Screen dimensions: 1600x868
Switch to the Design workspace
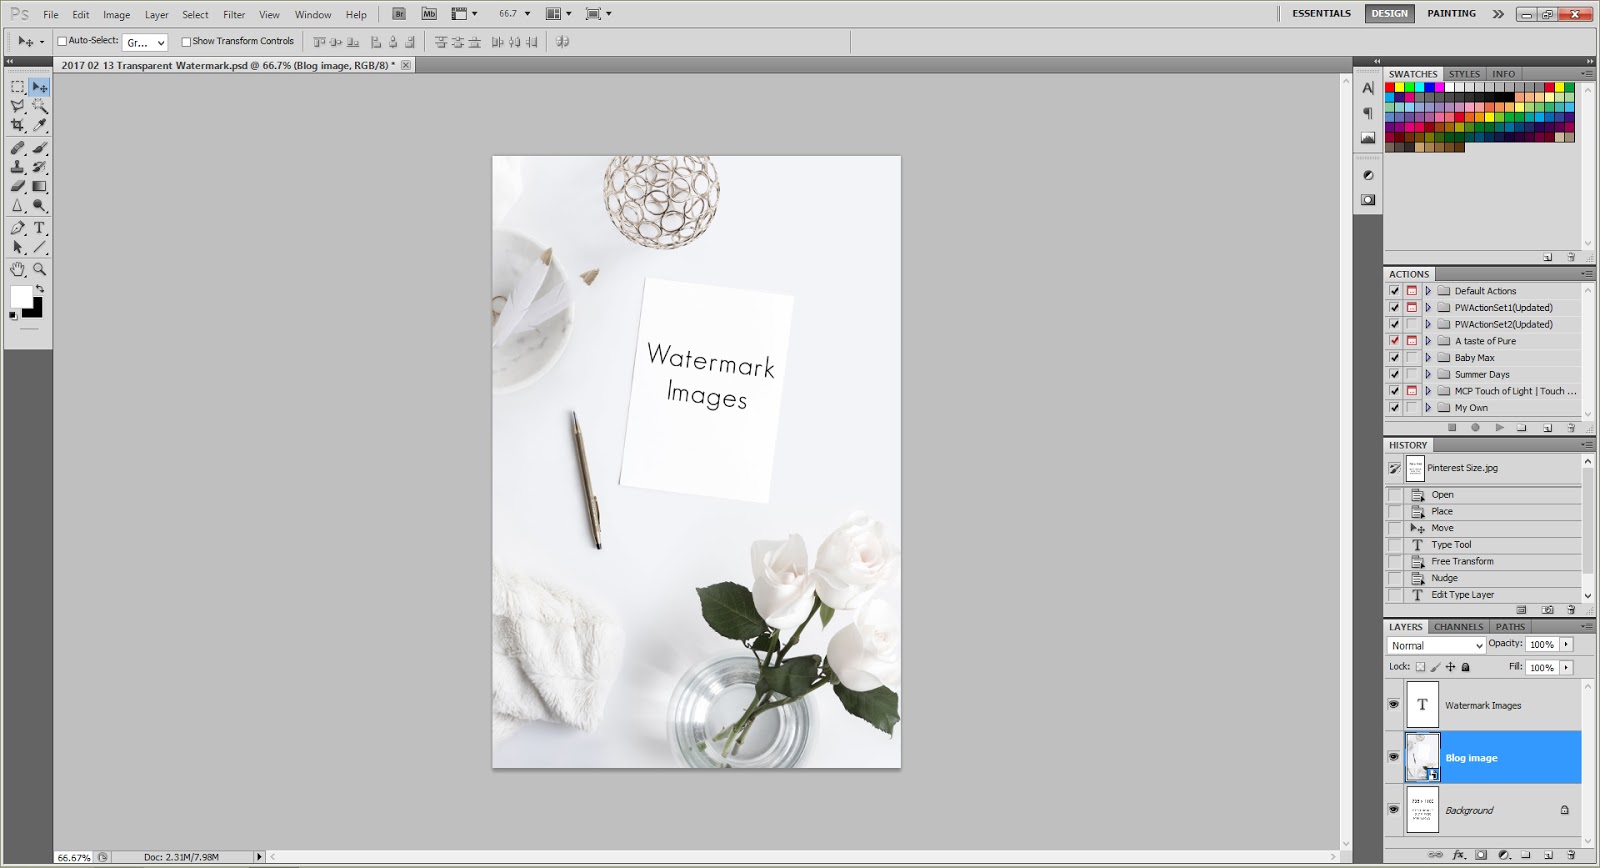point(1389,14)
